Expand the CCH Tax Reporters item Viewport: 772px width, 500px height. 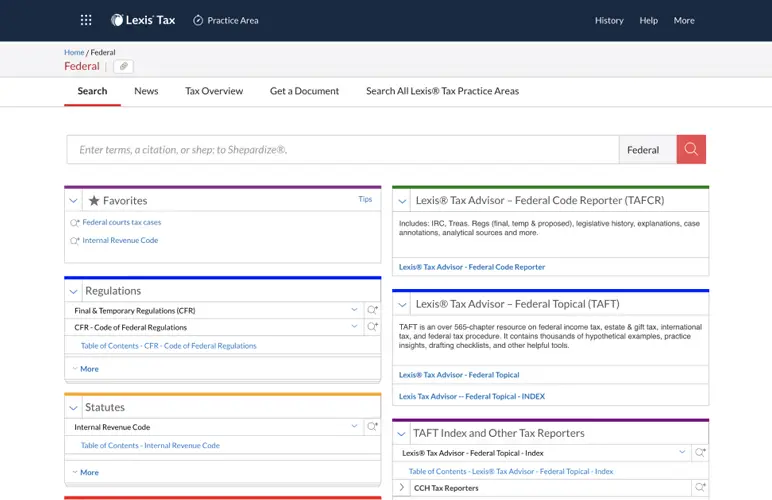click(402, 488)
